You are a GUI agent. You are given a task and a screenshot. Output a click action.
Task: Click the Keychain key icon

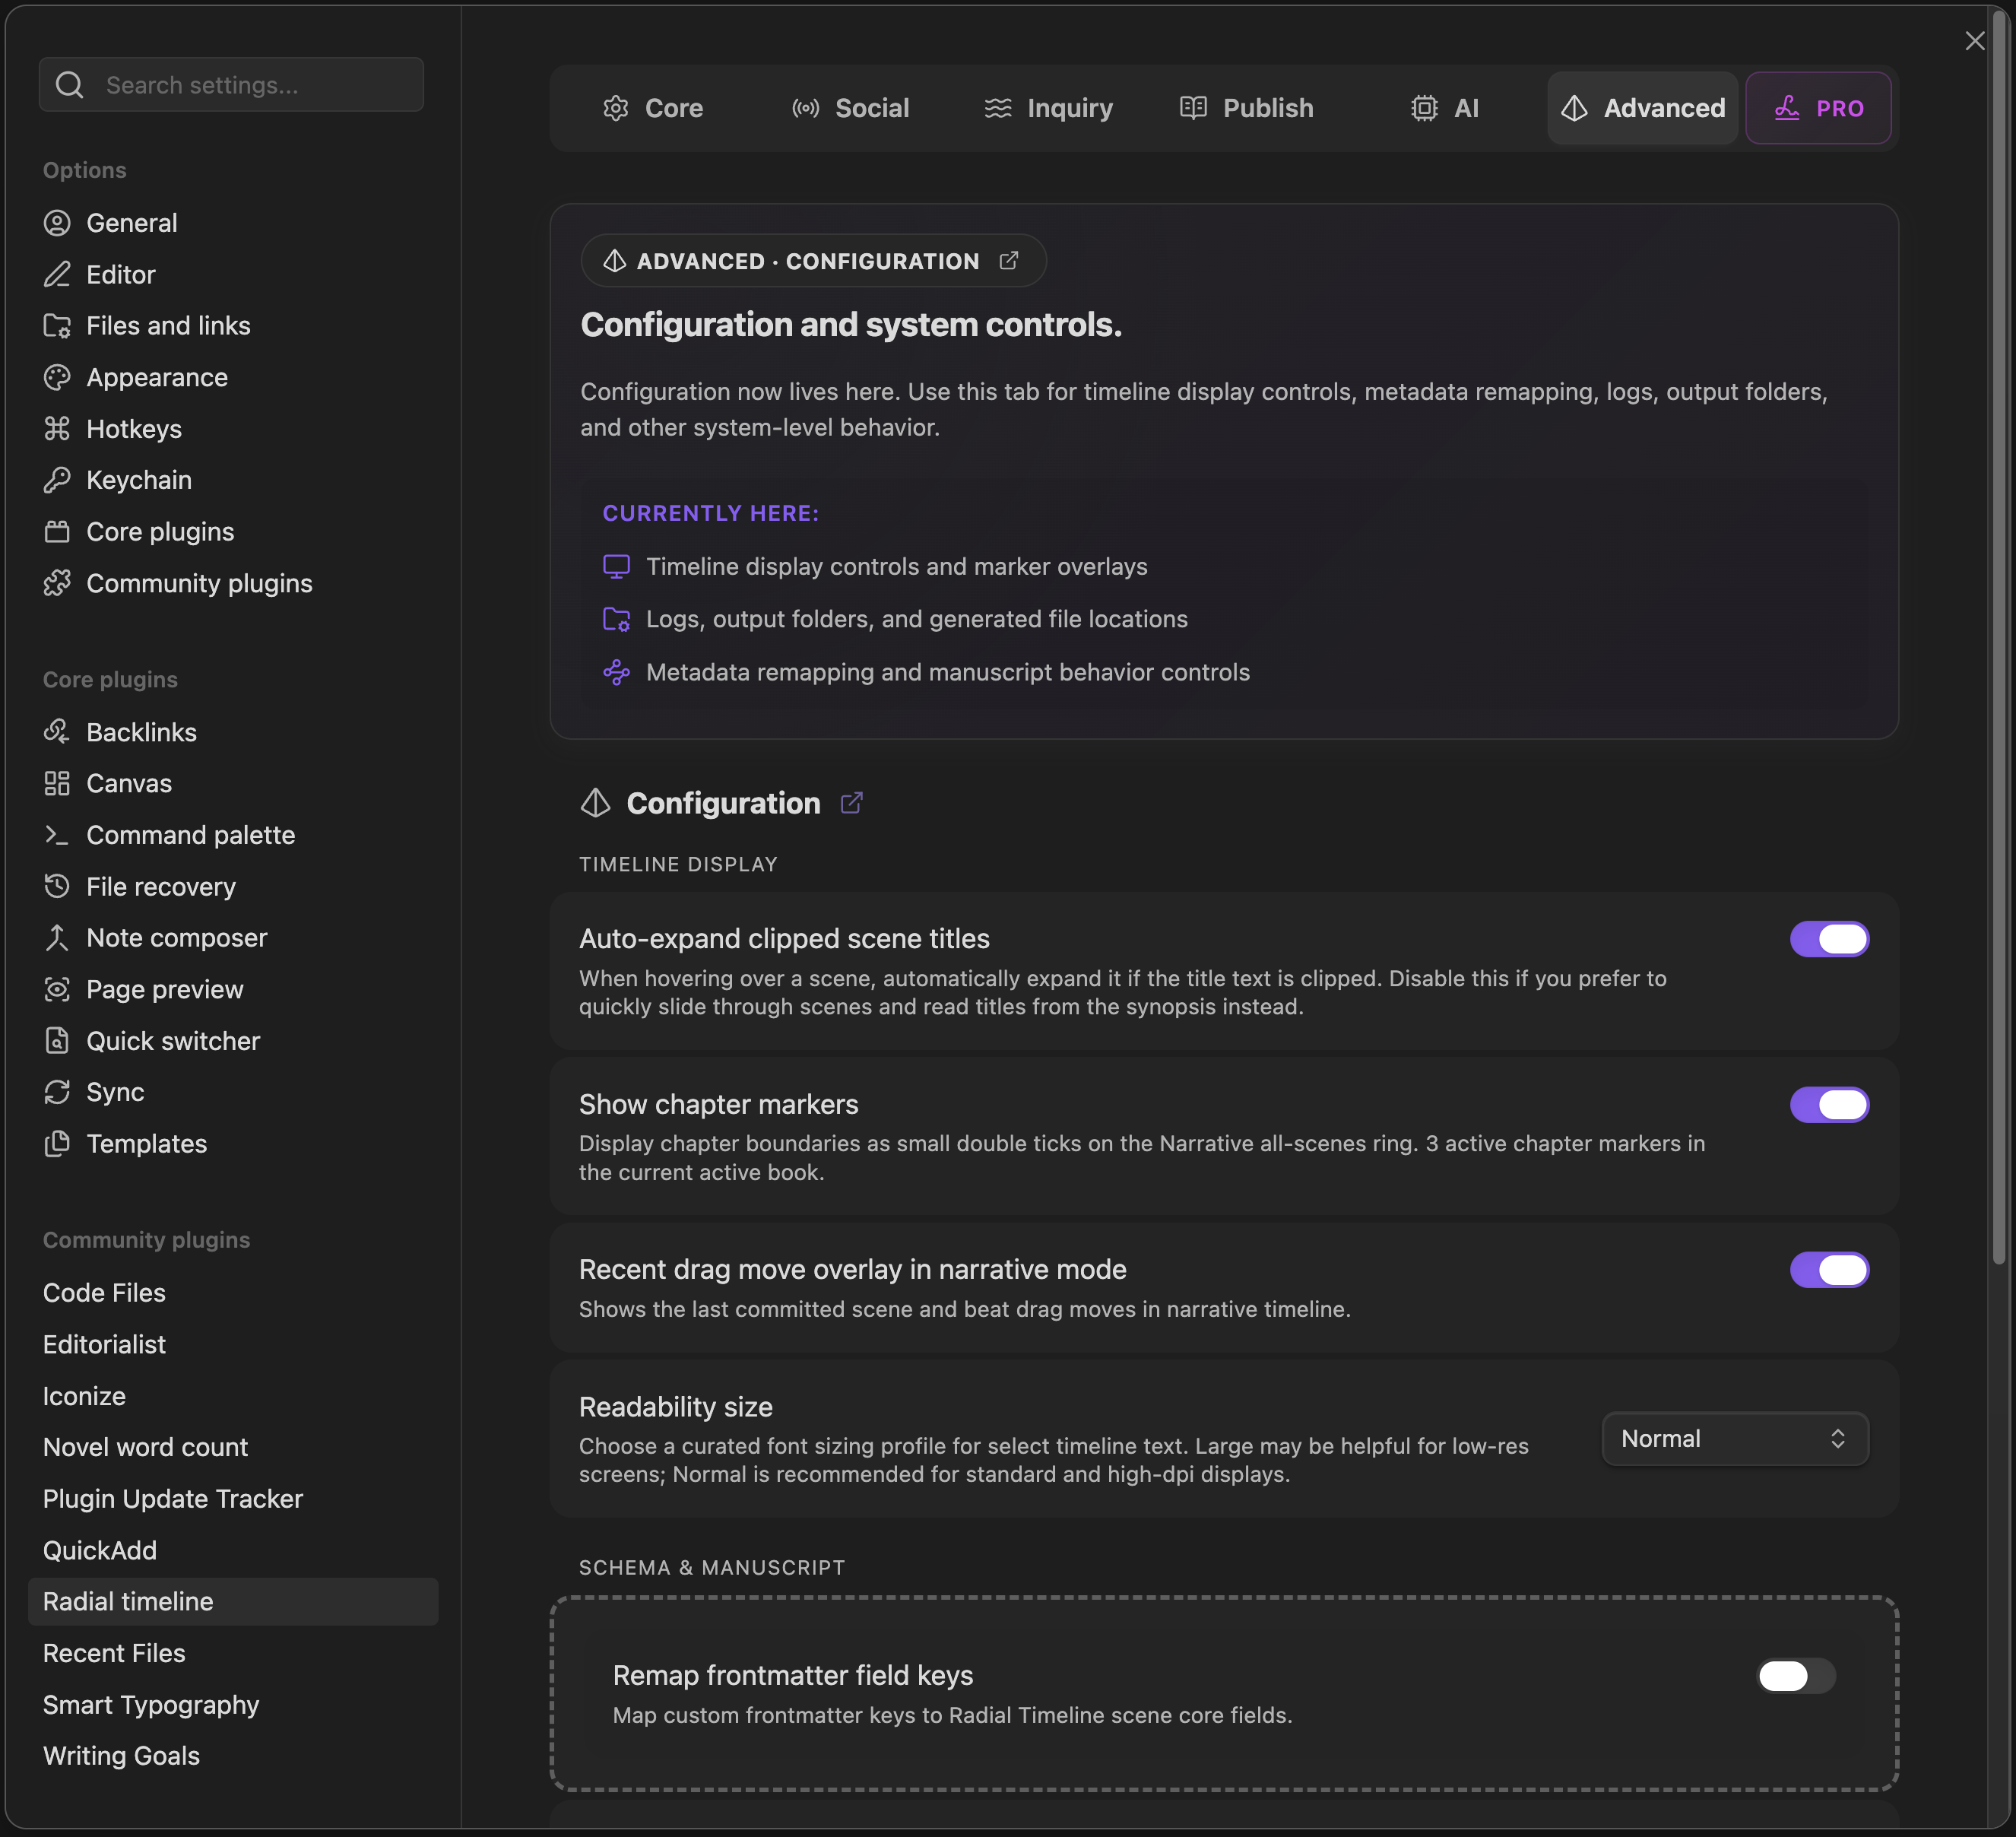[57, 480]
